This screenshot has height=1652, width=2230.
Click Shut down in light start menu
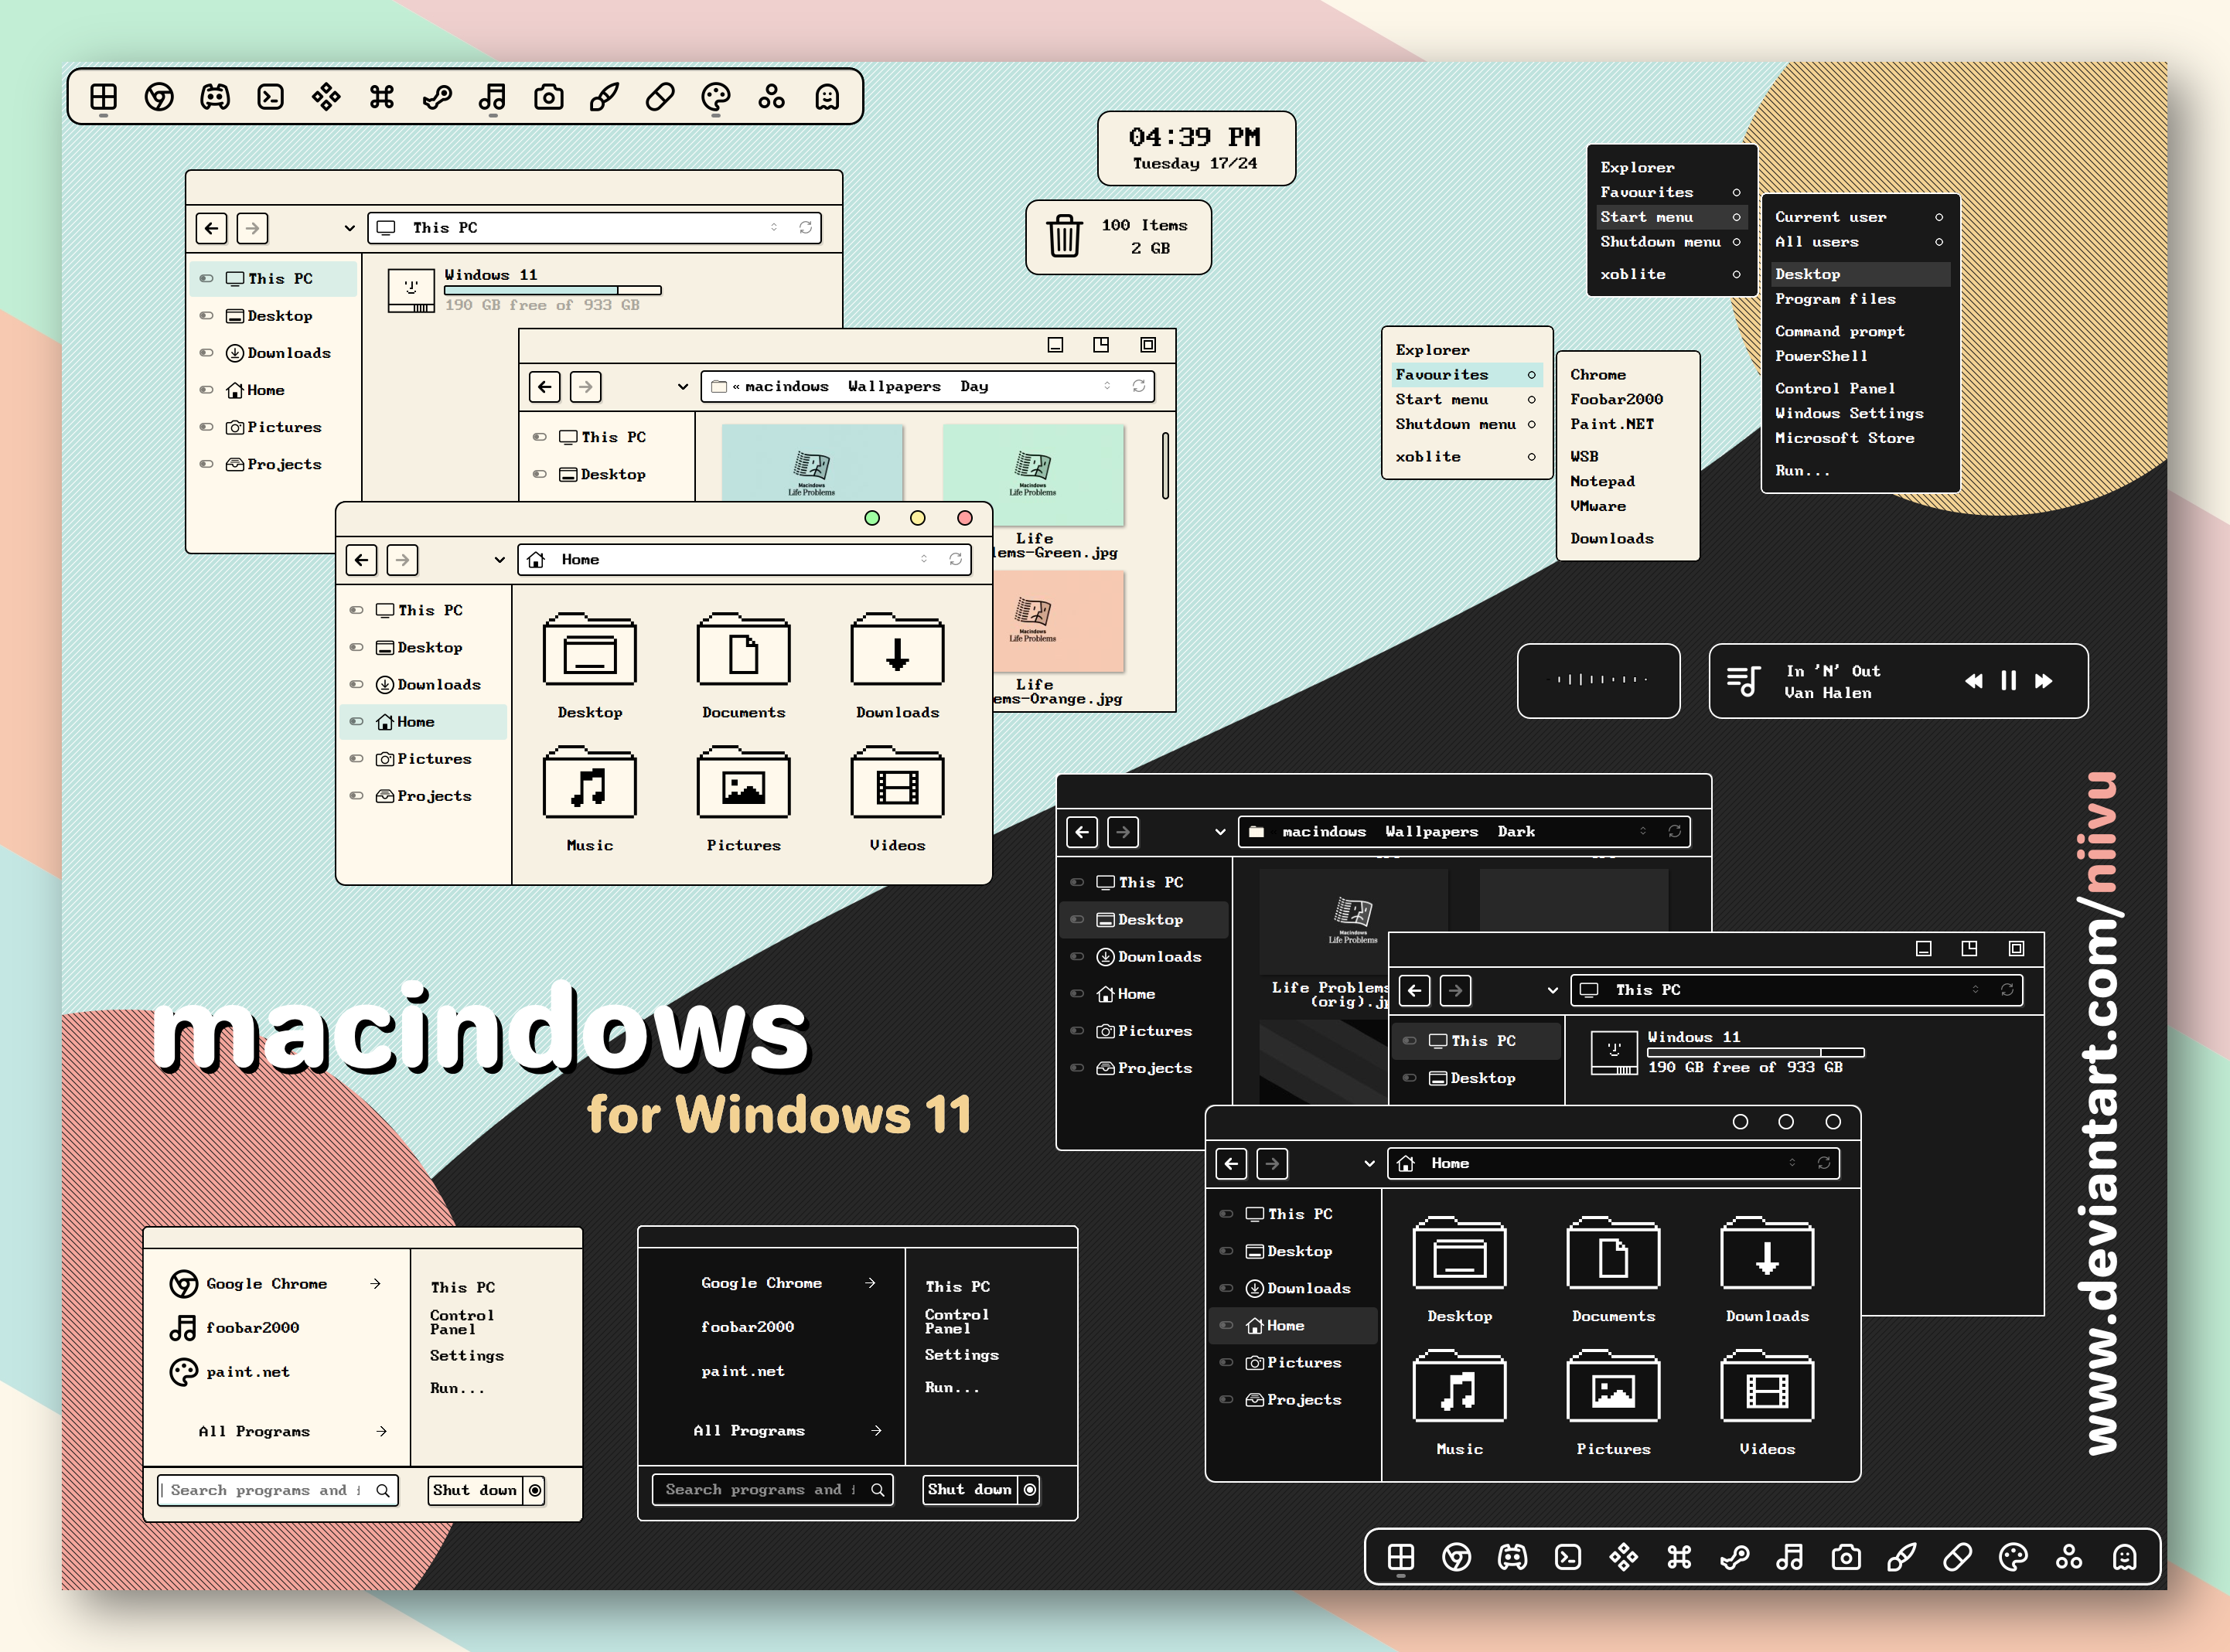coord(475,1490)
